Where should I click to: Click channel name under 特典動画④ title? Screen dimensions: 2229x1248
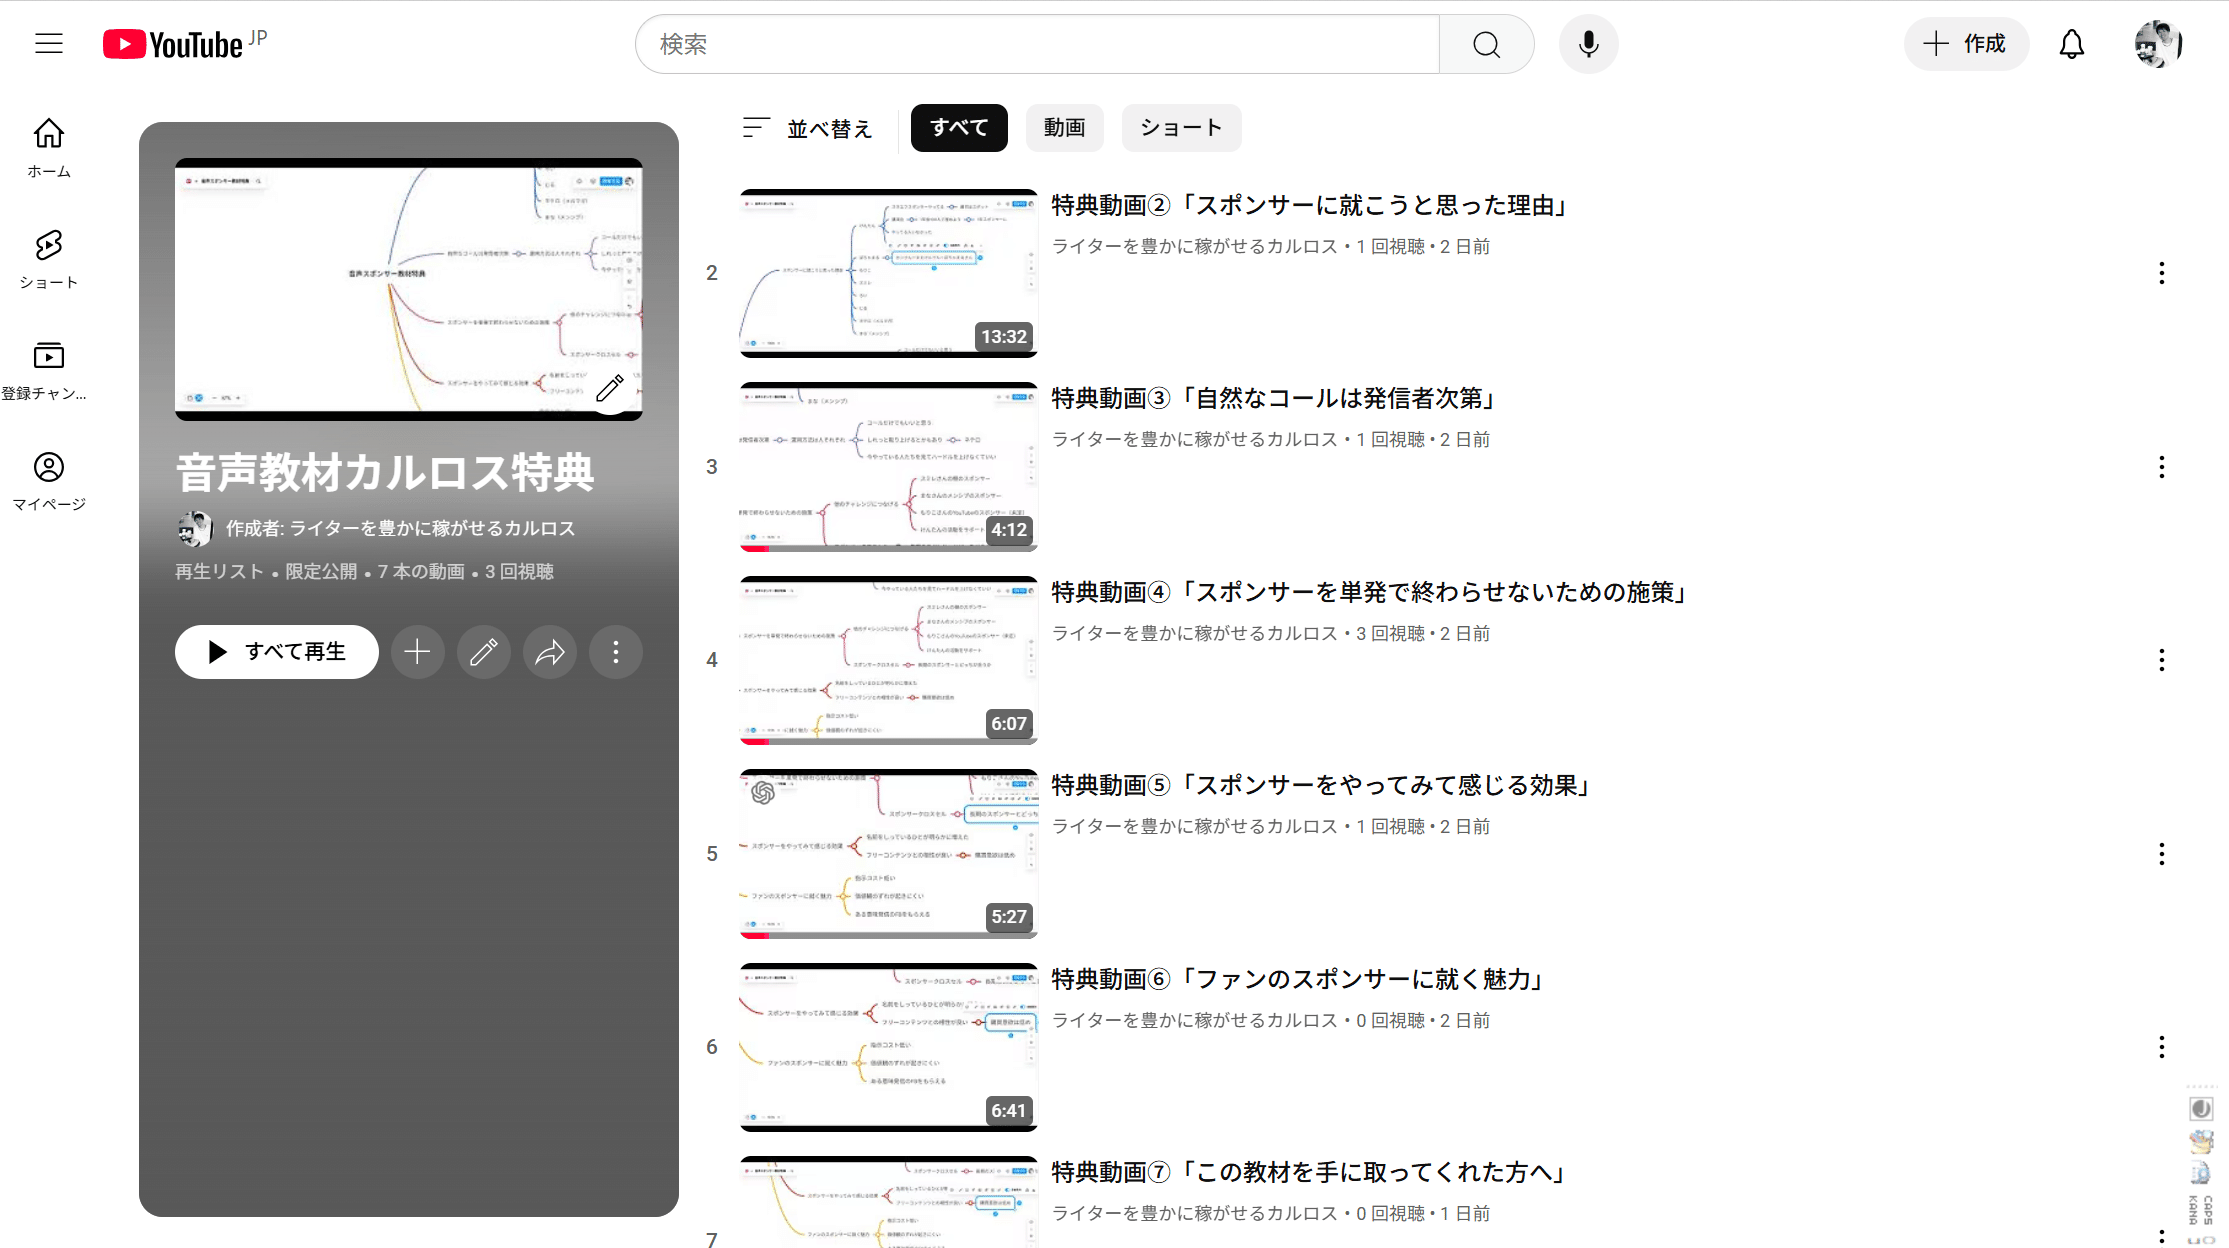pyautogui.click(x=1194, y=633)
